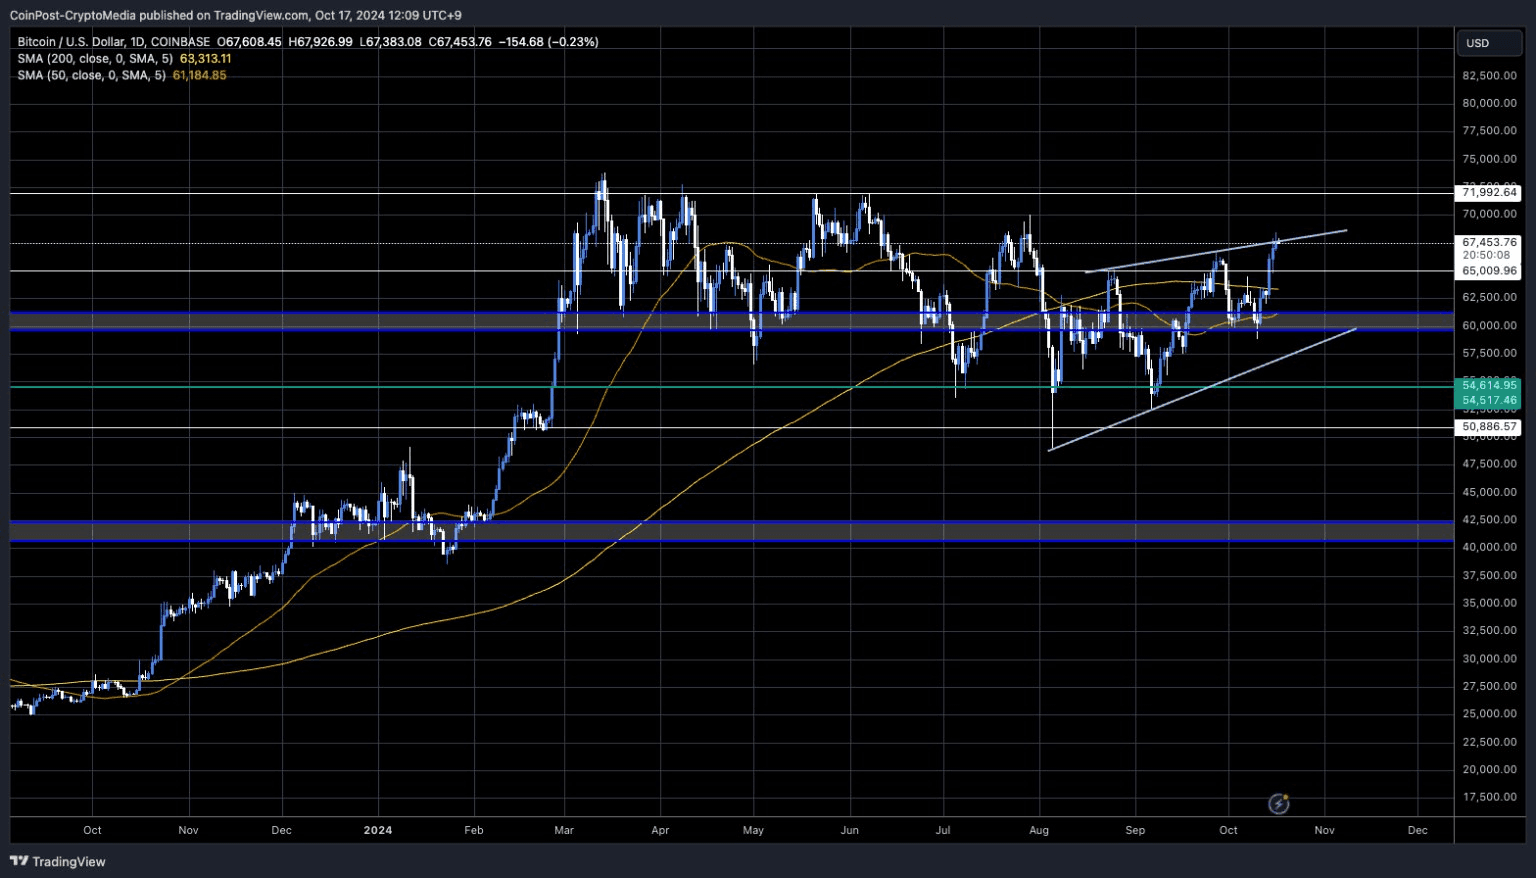1536x878 pixels.
Task: Click the 82,500.00 price axis tick
Action: (x=1490, y=75)
